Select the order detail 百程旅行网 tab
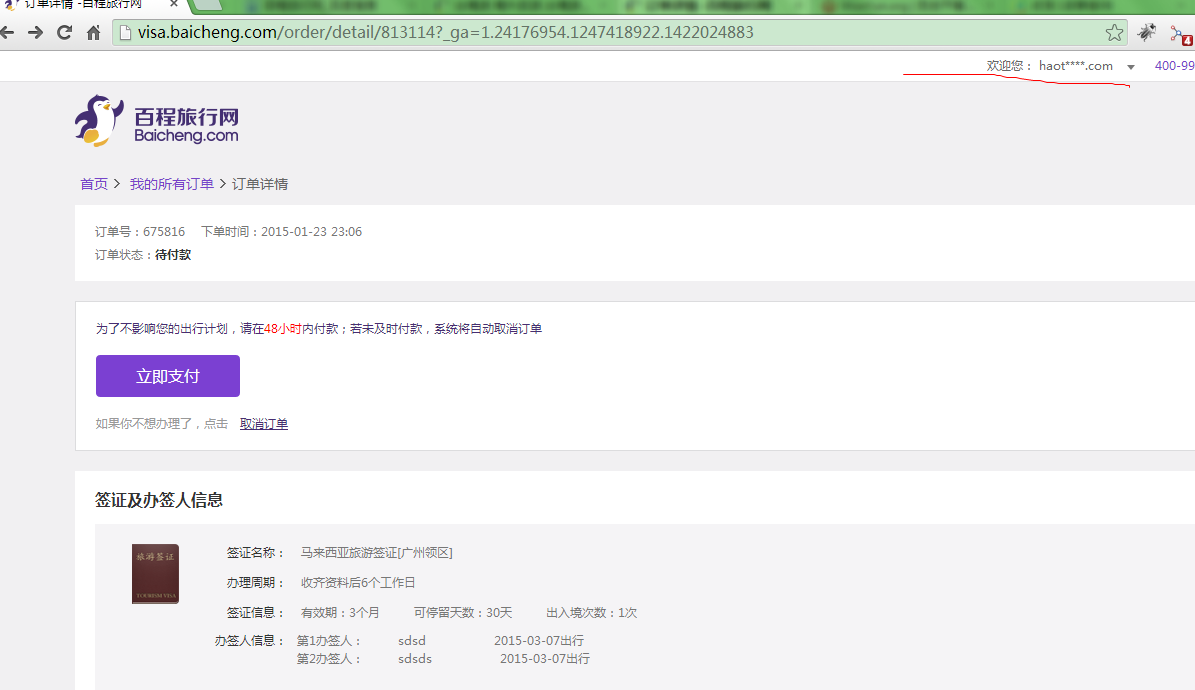 pos(84,5)
